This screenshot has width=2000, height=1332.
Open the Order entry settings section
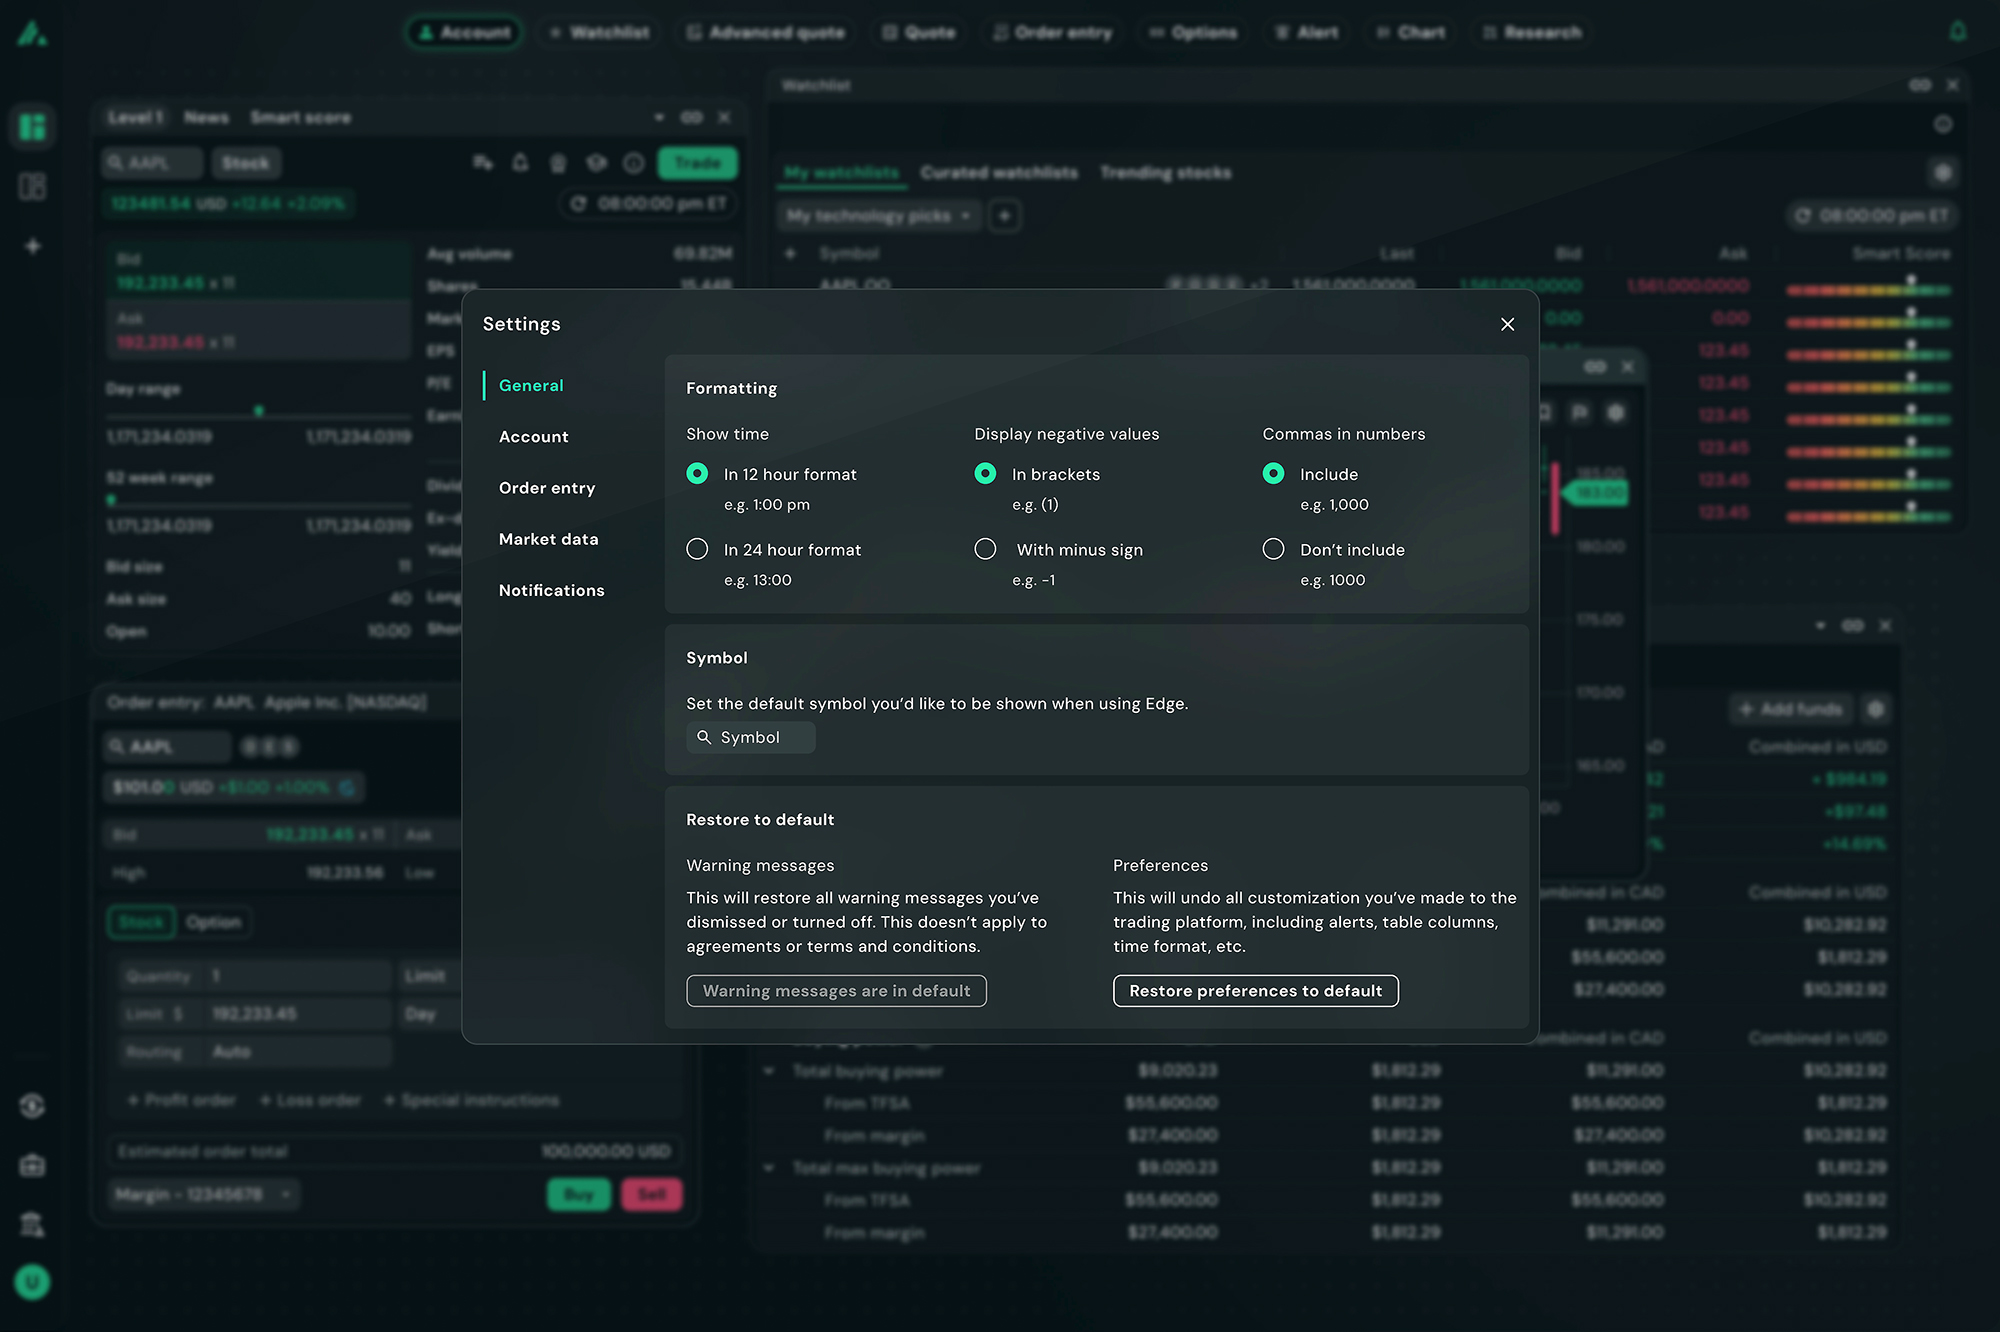546,488
